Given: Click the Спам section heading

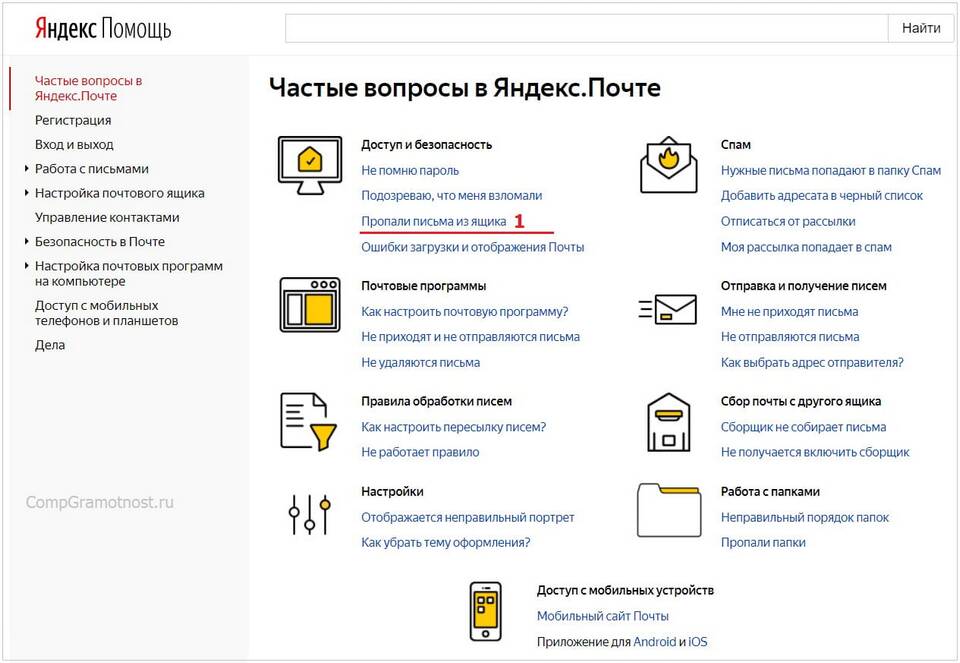Looking at the screenshot, I should click(735, 144).
